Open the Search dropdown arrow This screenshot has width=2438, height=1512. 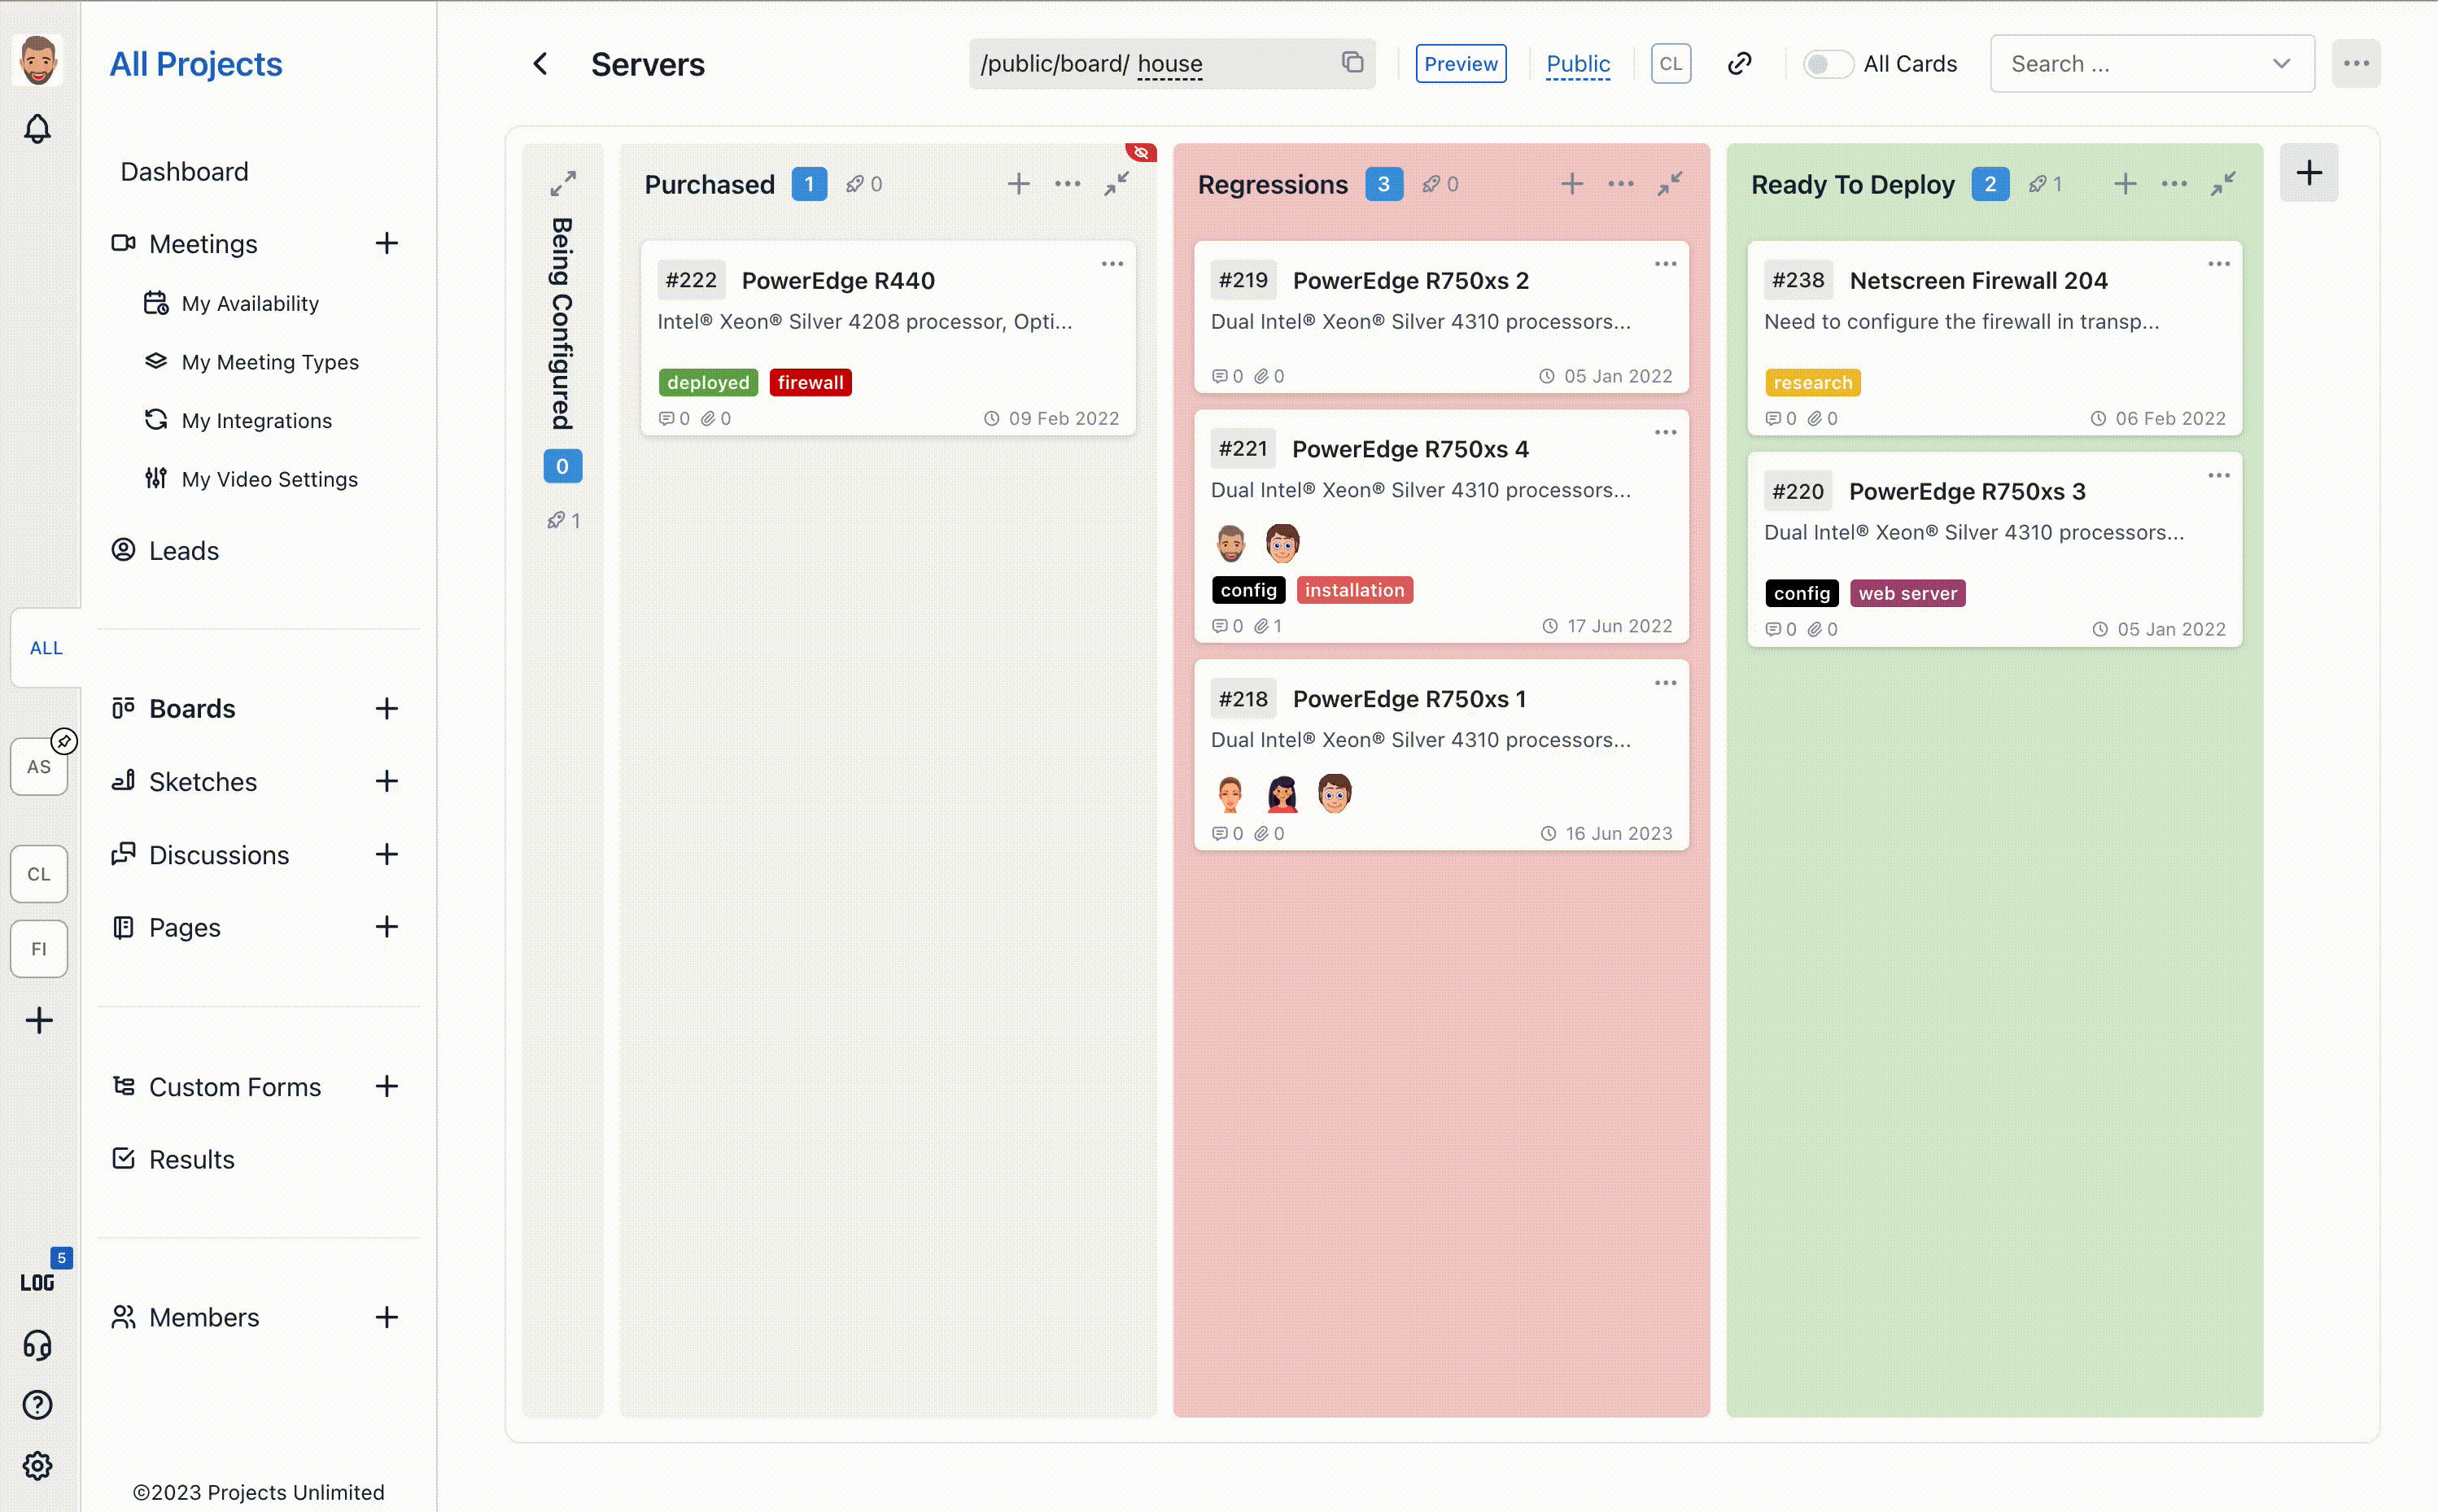[x=2280, y=64]
